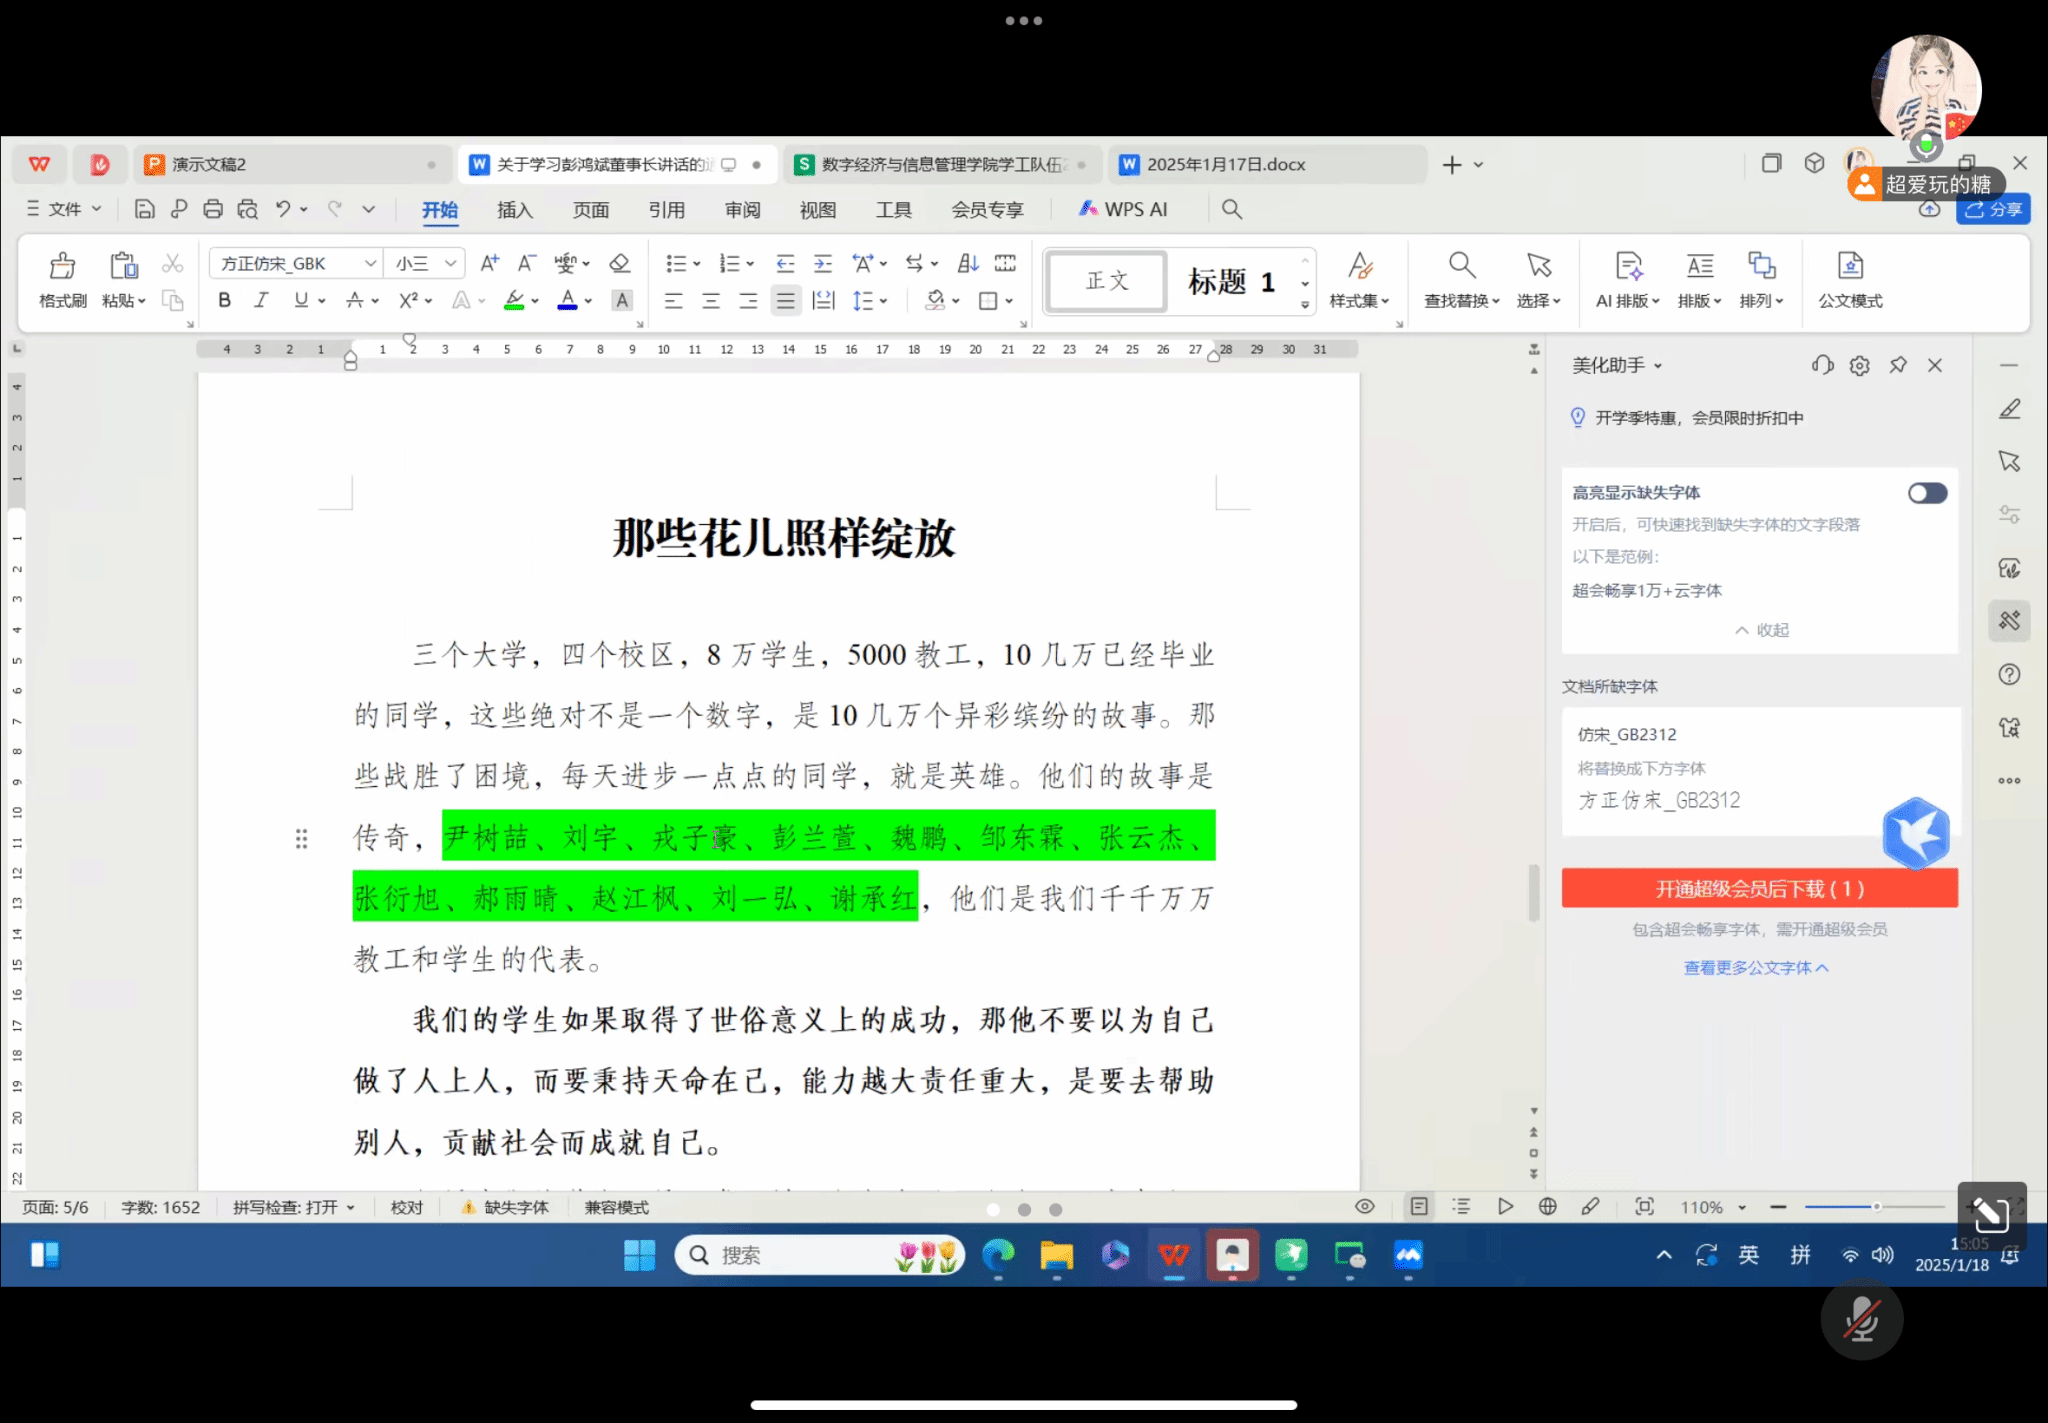Apply center text alignment
This screenshot has height=1423, width=2048.
coord(711,301)
